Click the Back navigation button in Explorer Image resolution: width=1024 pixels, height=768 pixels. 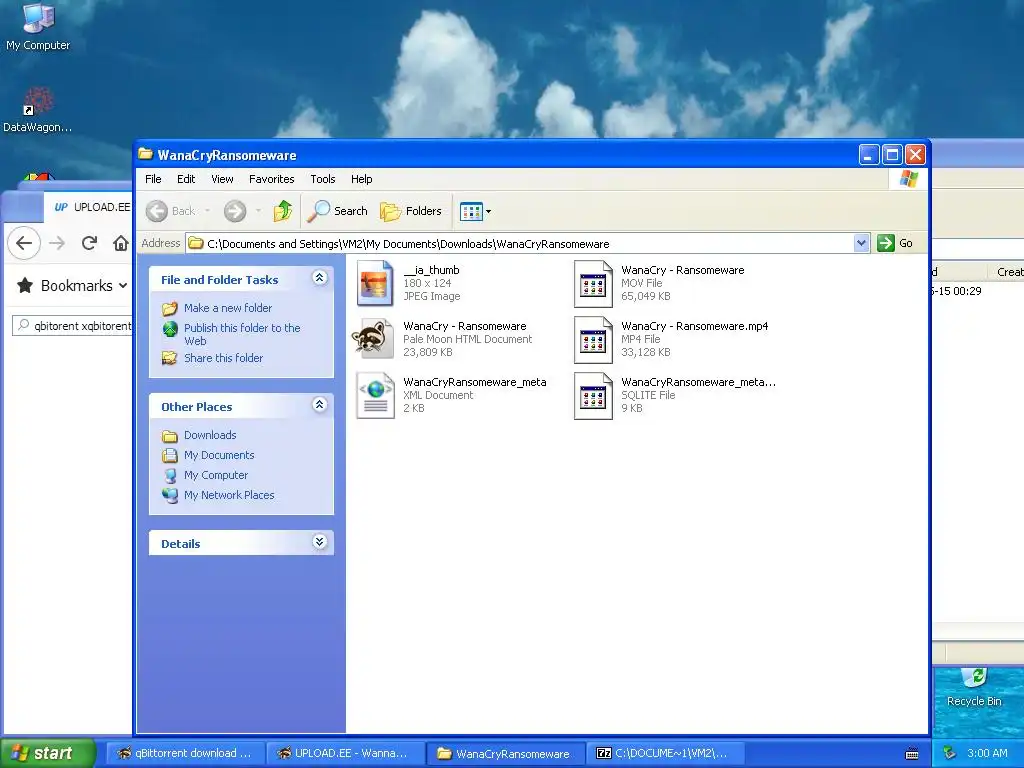[x=171, y=211]
